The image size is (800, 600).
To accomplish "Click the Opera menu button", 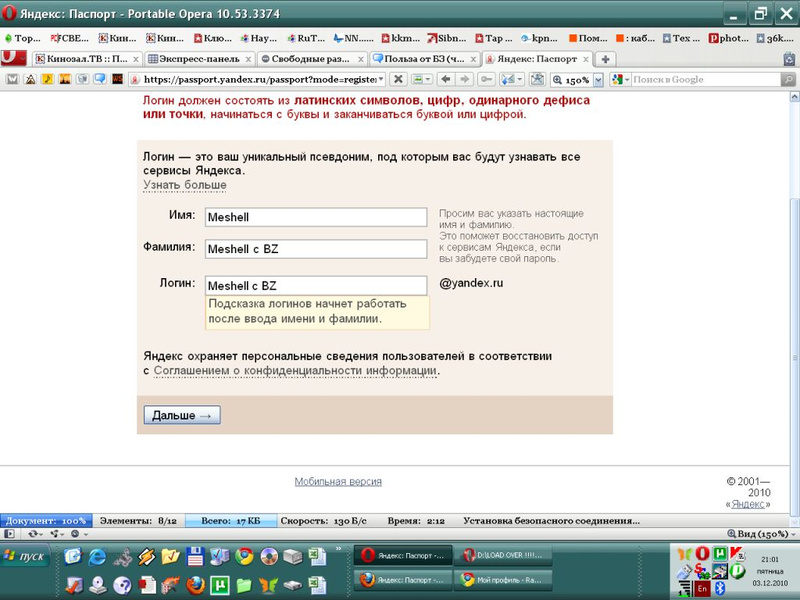I will click(x=14, y=58).
